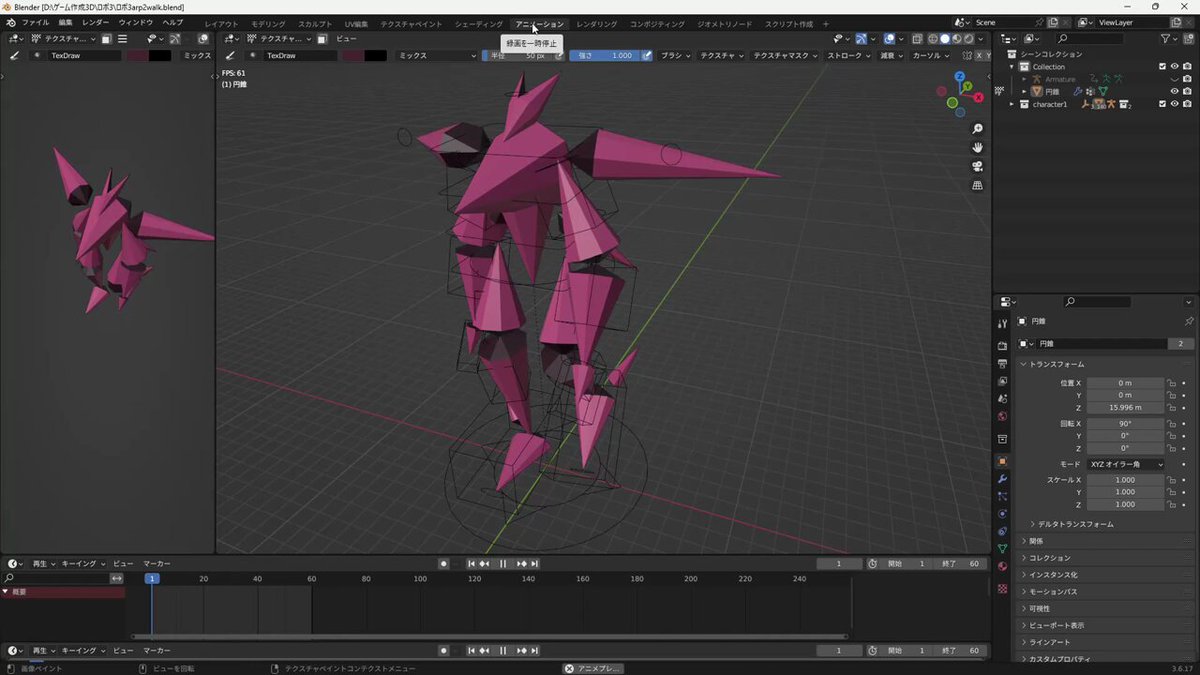Click the pause button in timeline
This screenshot has height=675, width=1200.
point(503,564)
